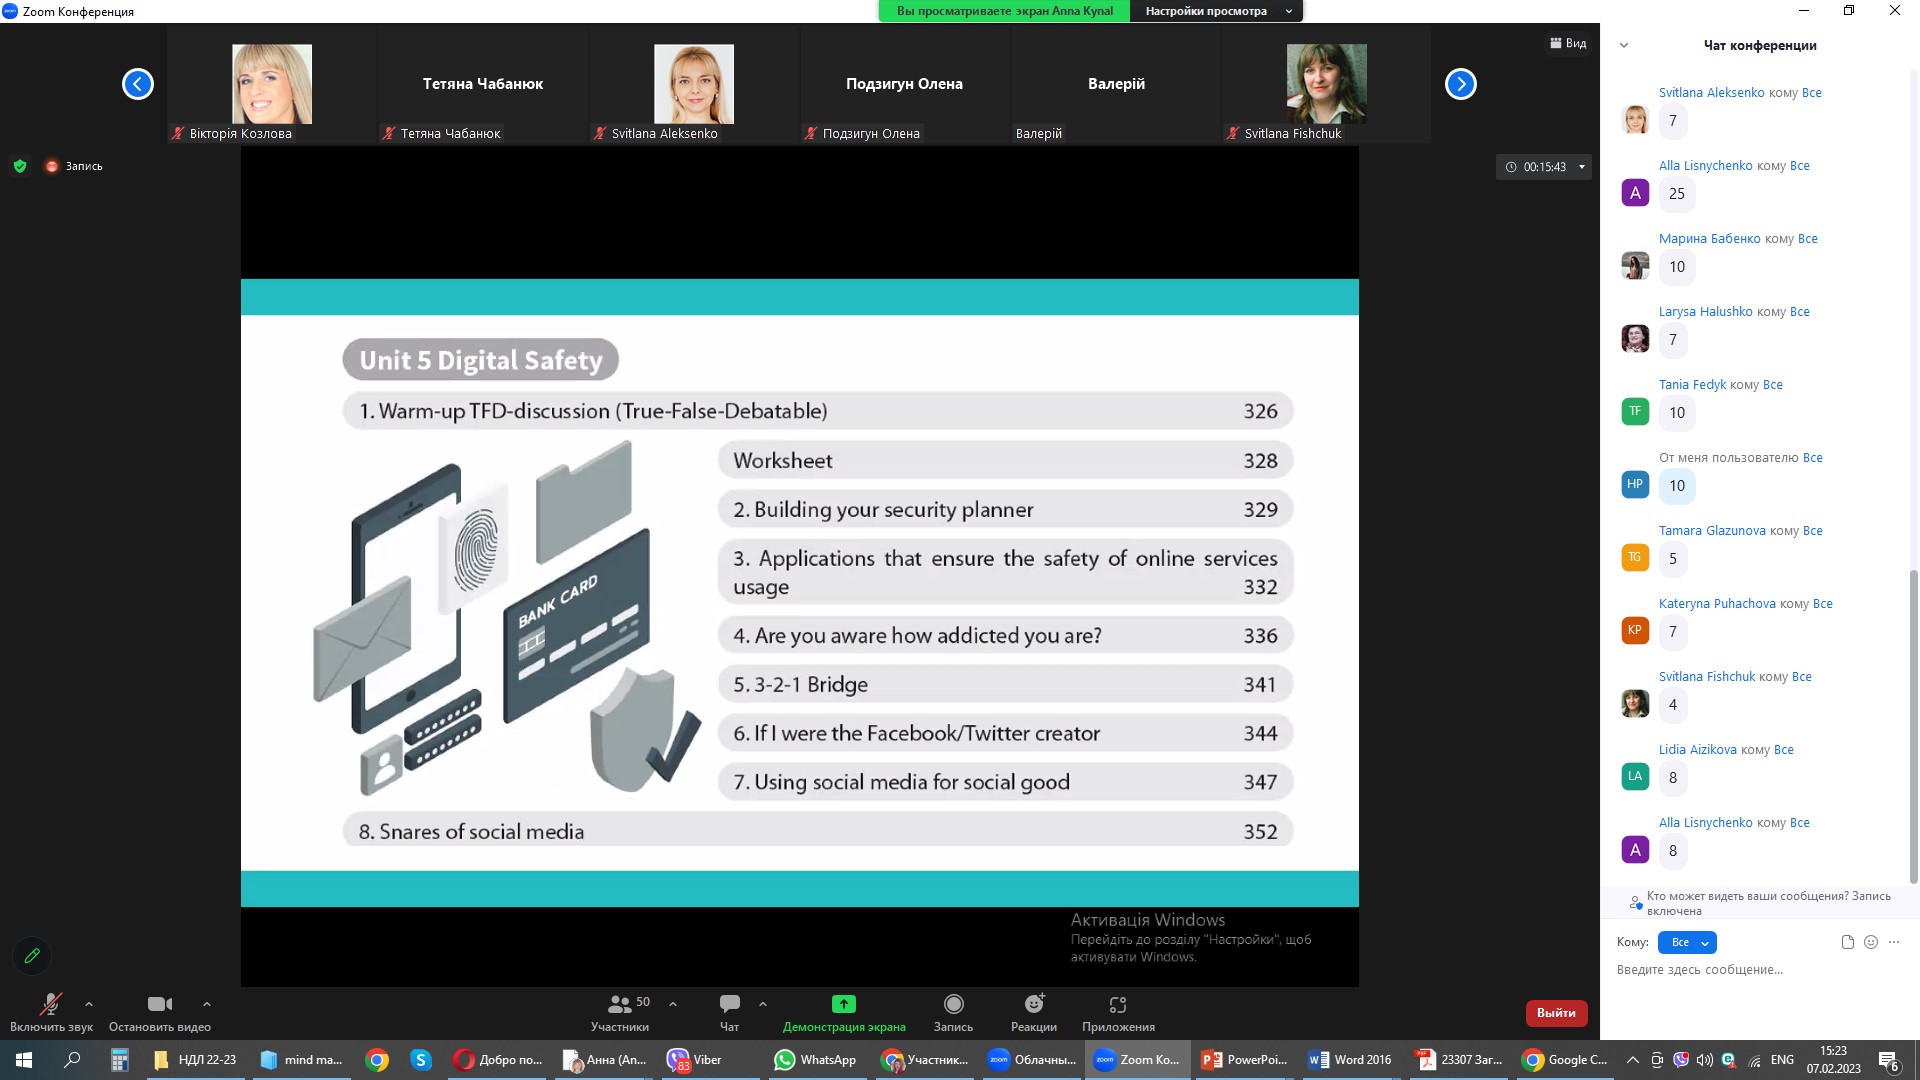
Task: Expand the audio options arrow
Action: click(x=89, y=1004)
